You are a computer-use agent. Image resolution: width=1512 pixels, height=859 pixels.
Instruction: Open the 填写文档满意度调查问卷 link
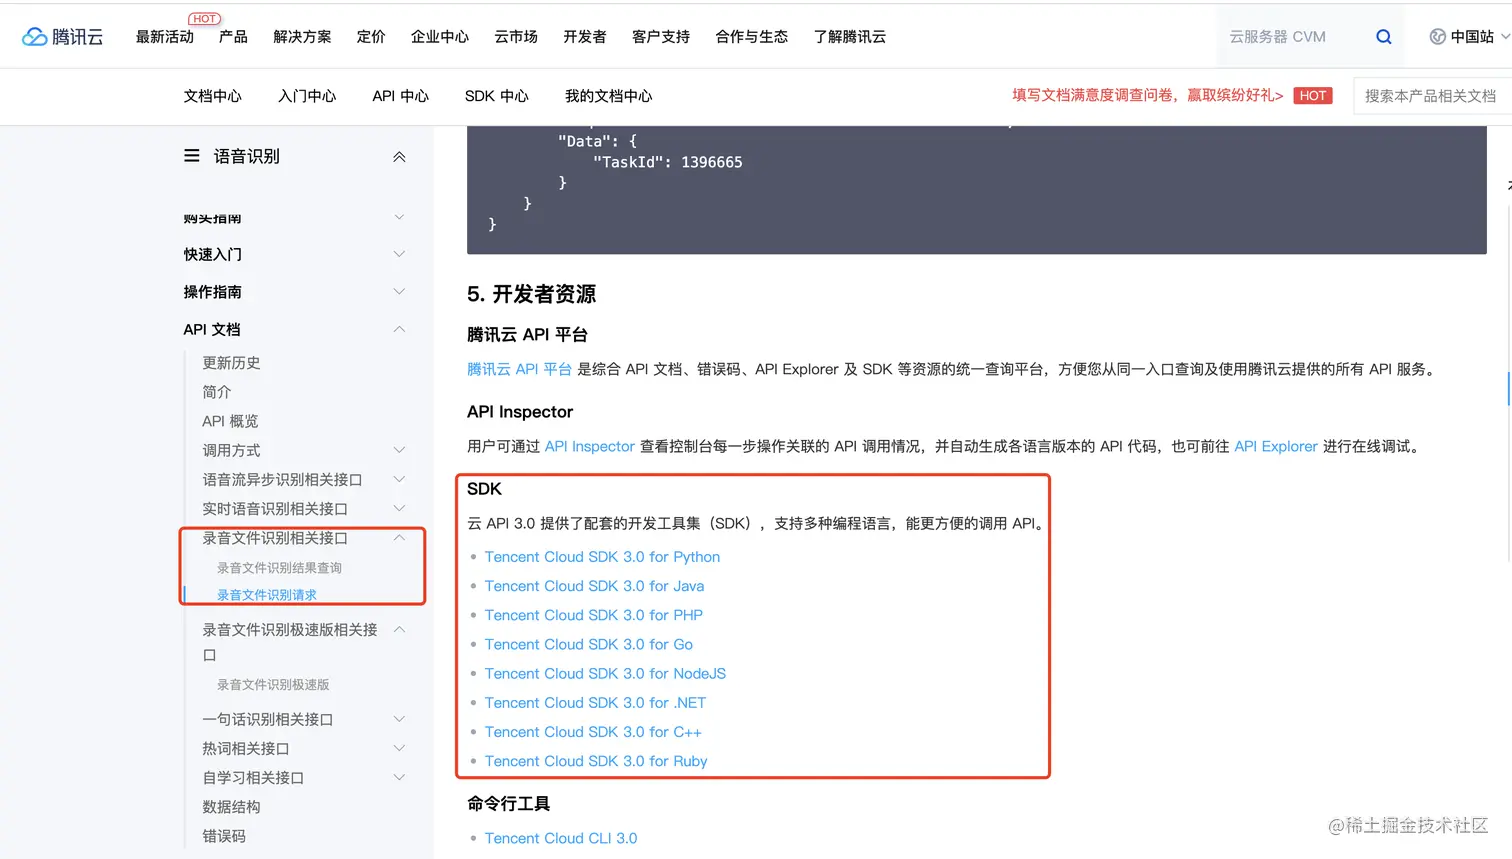coord(1147,95)
